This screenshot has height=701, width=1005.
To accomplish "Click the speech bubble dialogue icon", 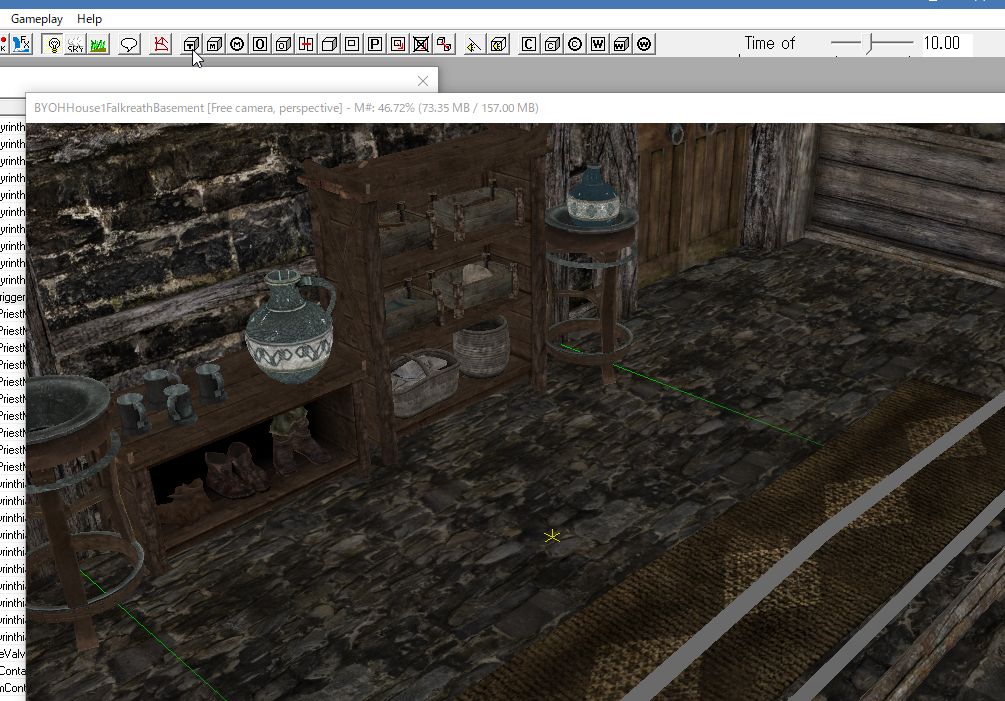I will [129, 44].
